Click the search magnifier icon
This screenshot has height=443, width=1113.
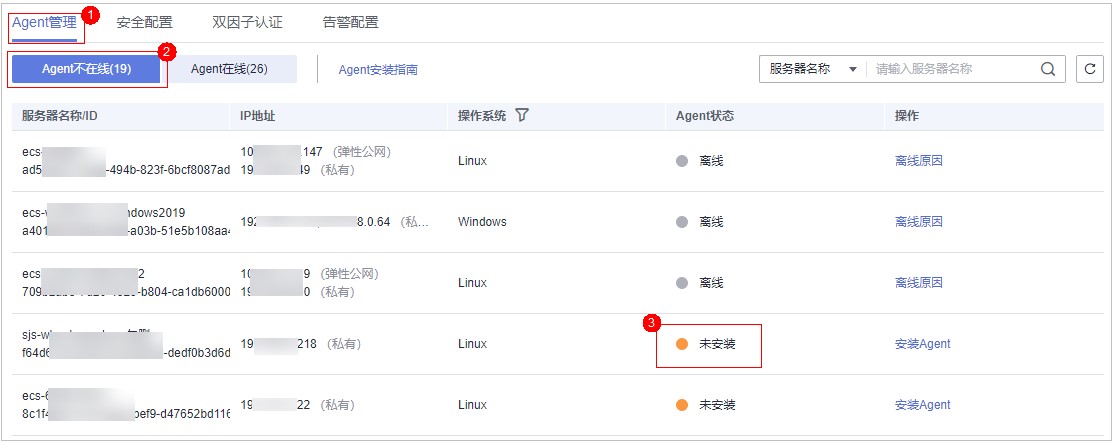tap(1047, 69)
